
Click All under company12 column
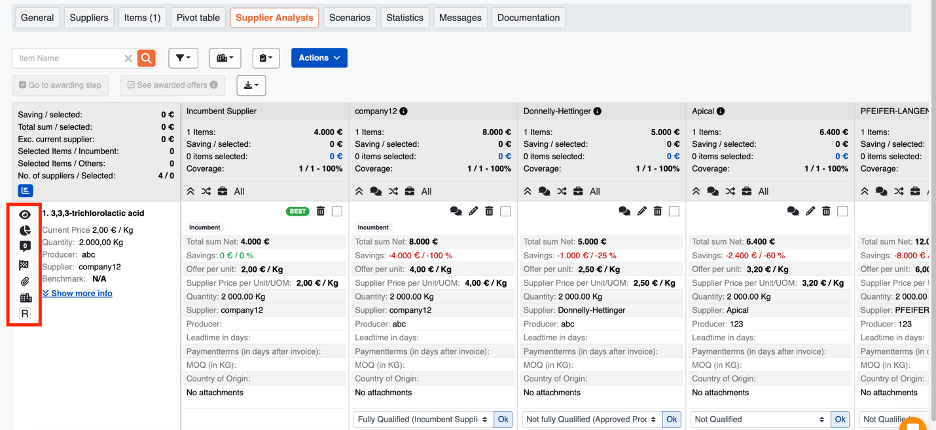click(x=426, y=192)
